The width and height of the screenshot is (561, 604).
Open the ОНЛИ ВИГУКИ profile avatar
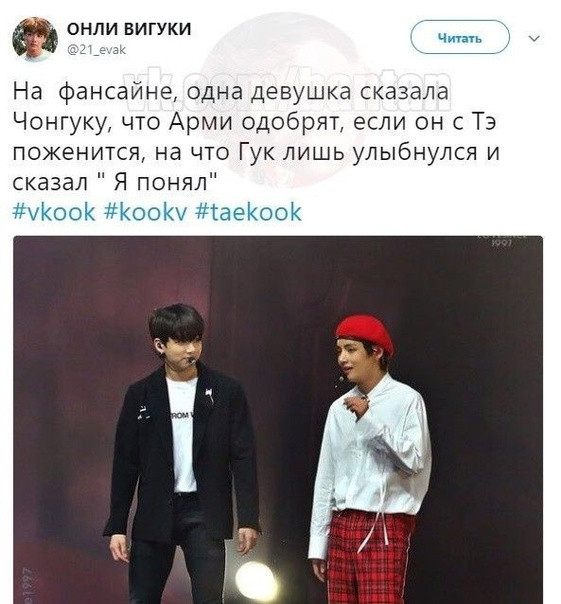click(x=35, y=39)
